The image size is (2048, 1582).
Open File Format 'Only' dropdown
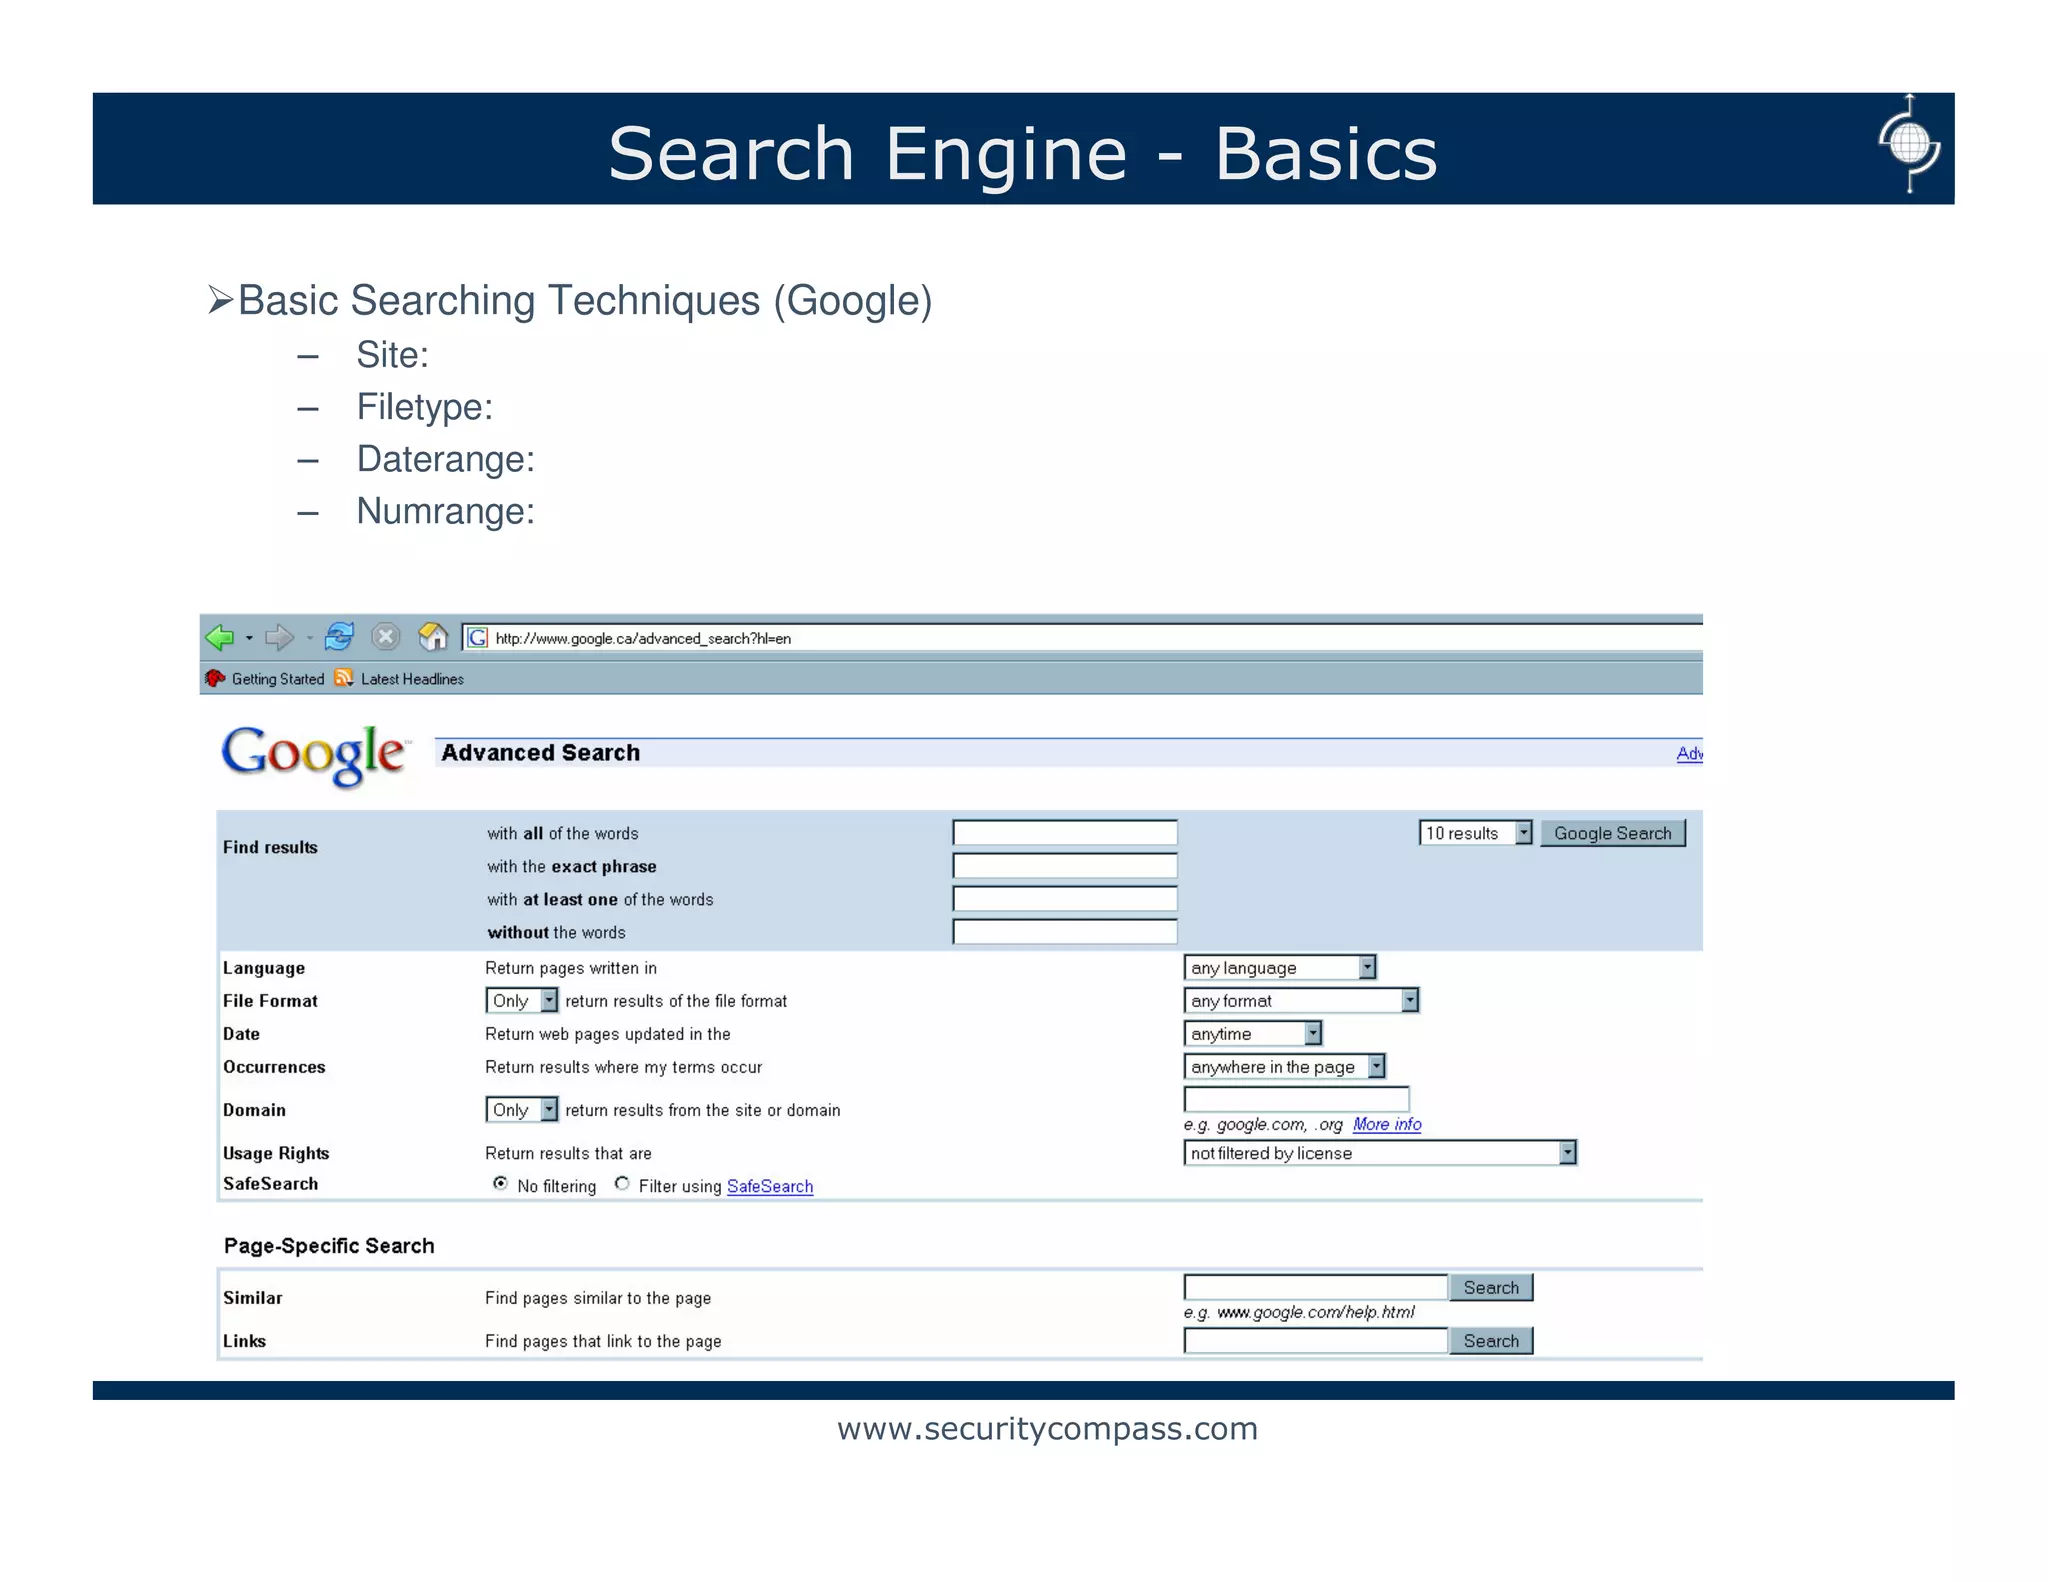click(522, 1001)
